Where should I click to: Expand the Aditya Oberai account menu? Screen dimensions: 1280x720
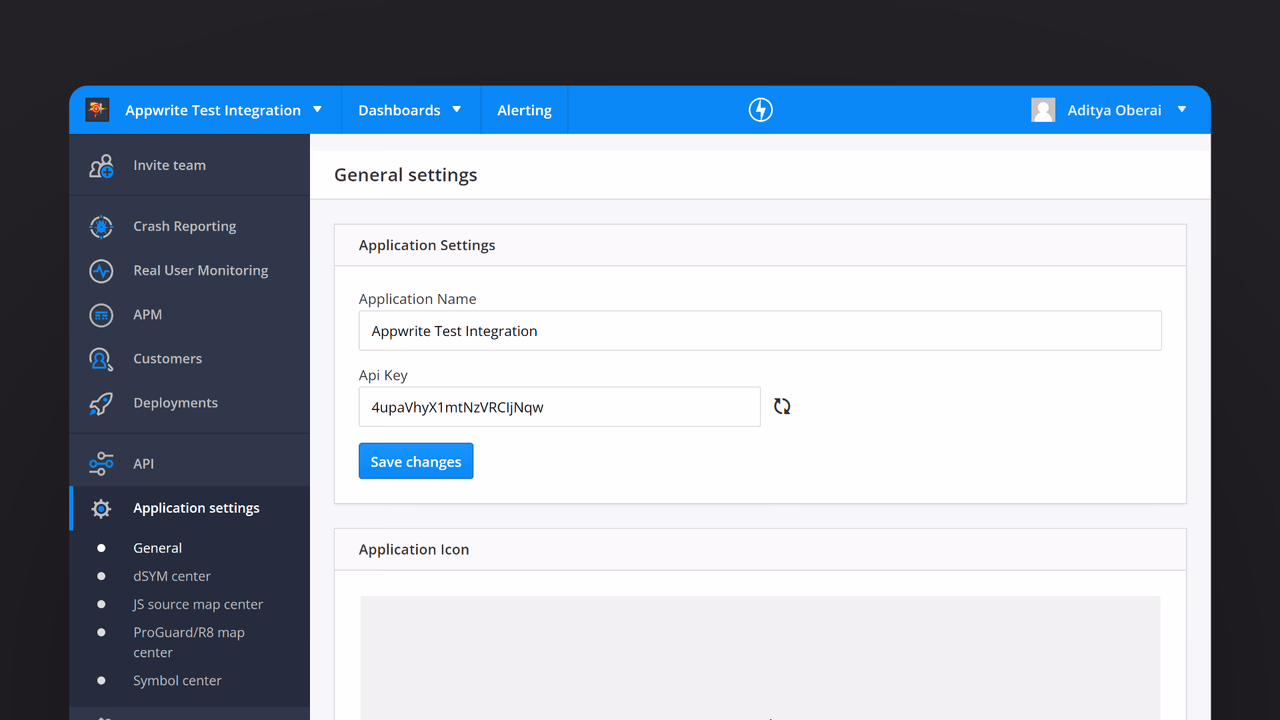pos(1182,109)
